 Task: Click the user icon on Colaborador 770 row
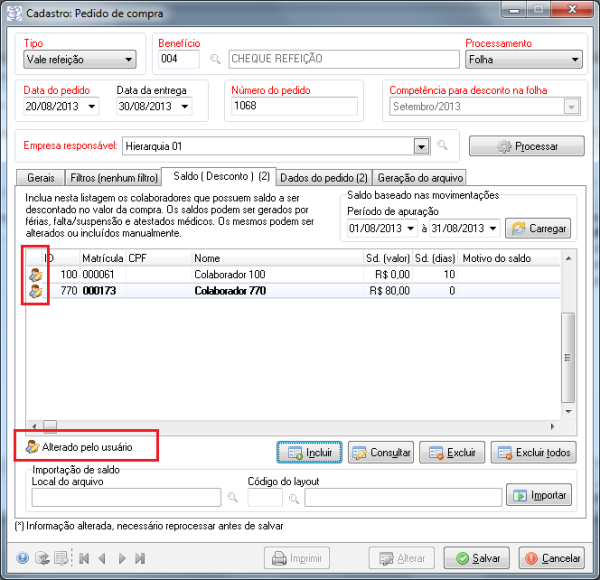pyautogui.click(x=35, y=291)
